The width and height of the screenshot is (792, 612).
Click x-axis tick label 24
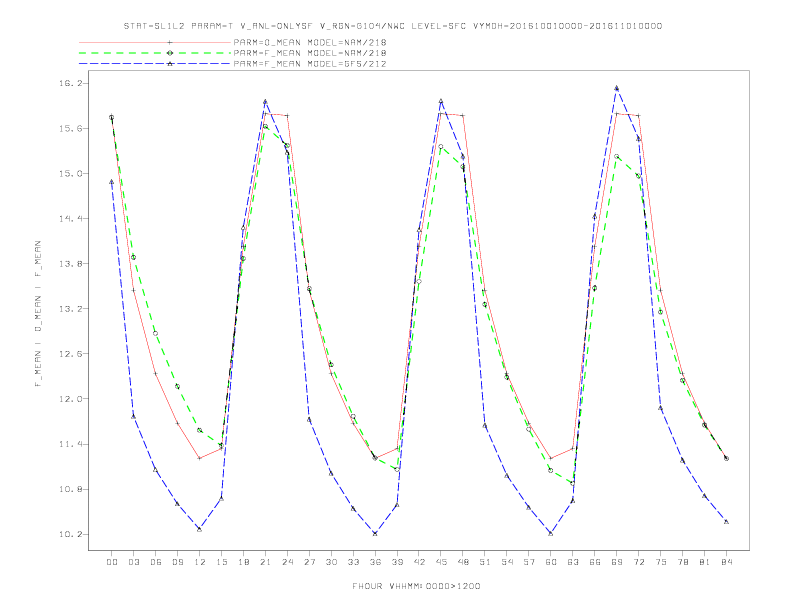click(x=287, y=562)
